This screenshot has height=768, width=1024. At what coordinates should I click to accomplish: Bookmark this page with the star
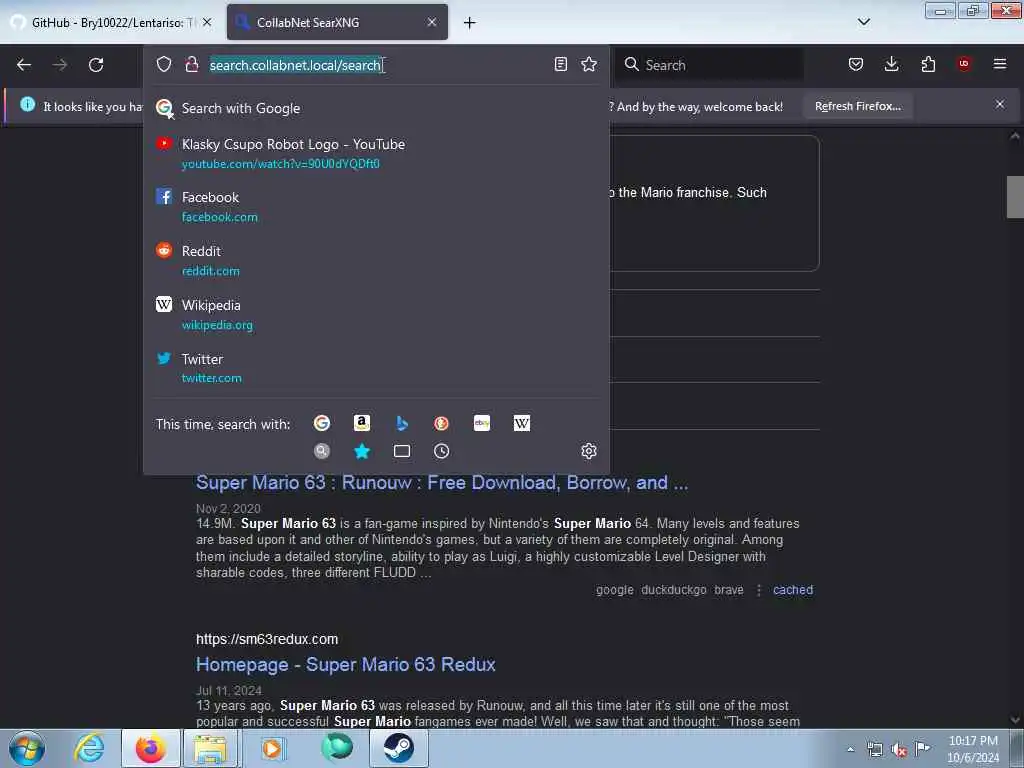[589, 64]
